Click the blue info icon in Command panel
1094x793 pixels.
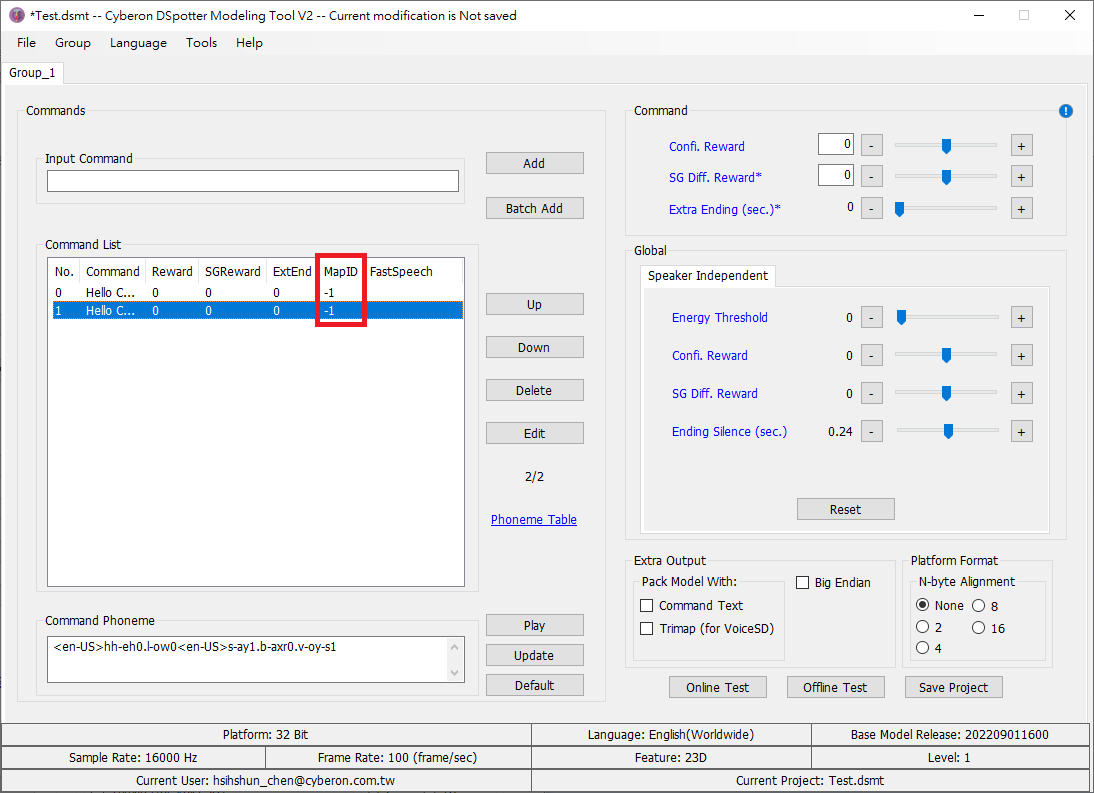click(x=1065, y=111)
